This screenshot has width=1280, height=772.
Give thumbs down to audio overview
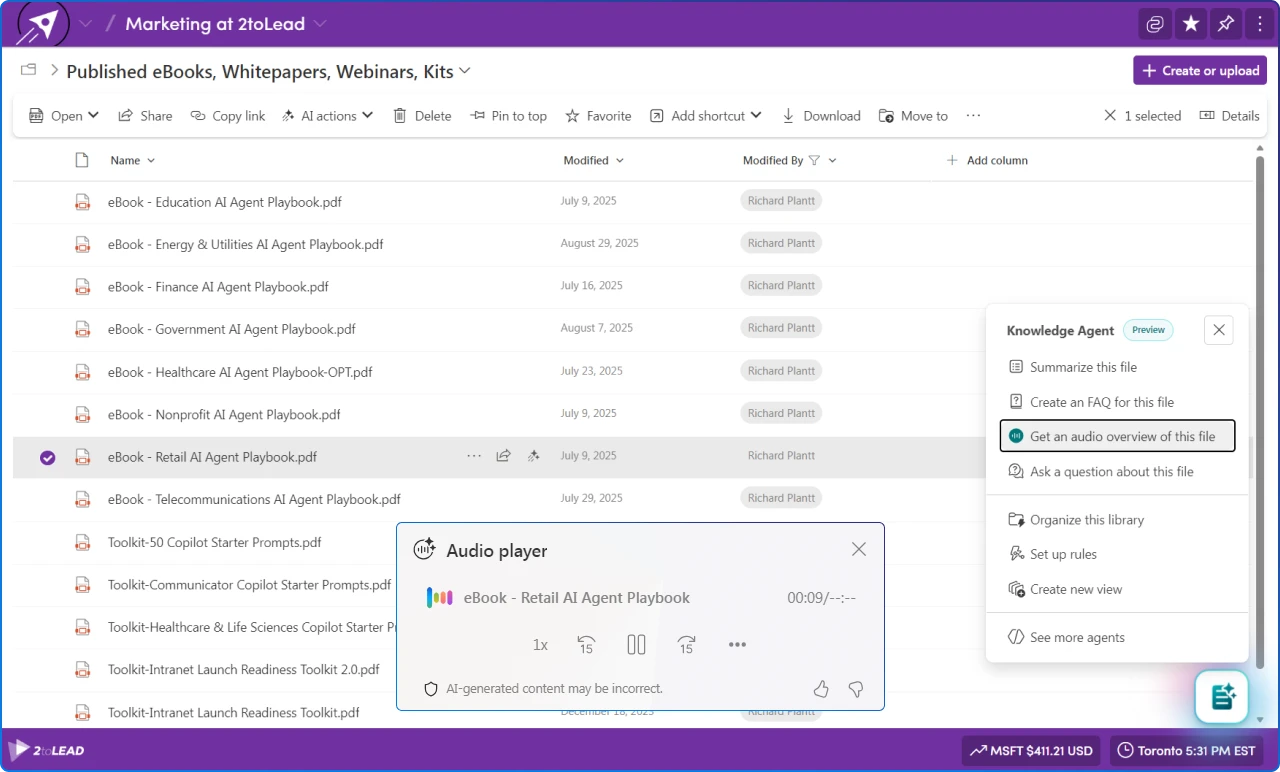click(x=856, y=689)
